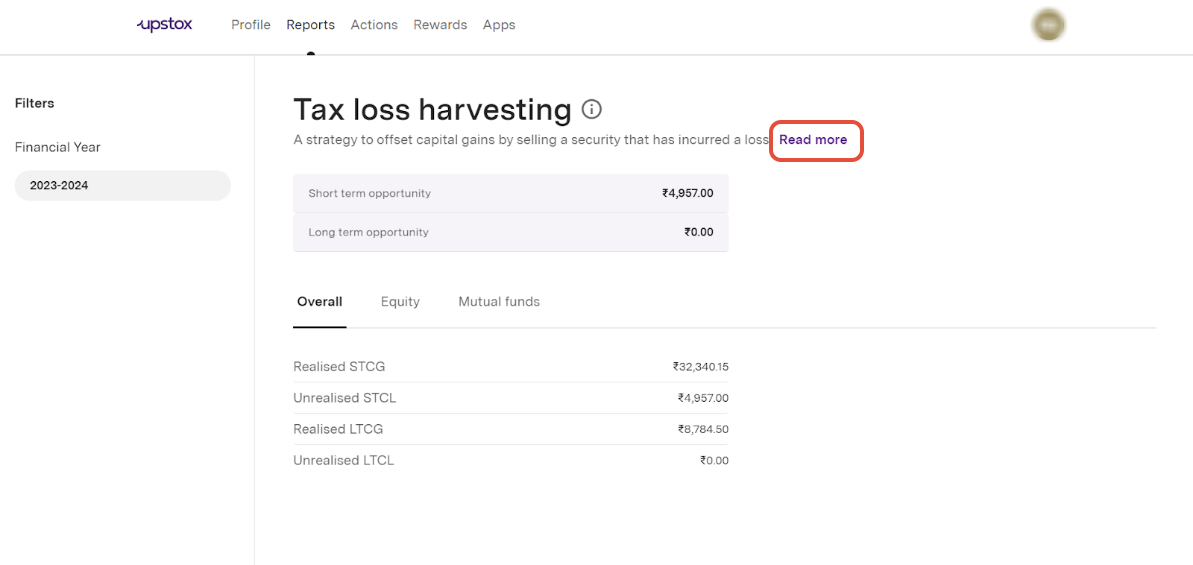Open the user avatar in the header

click(1048, 25)
